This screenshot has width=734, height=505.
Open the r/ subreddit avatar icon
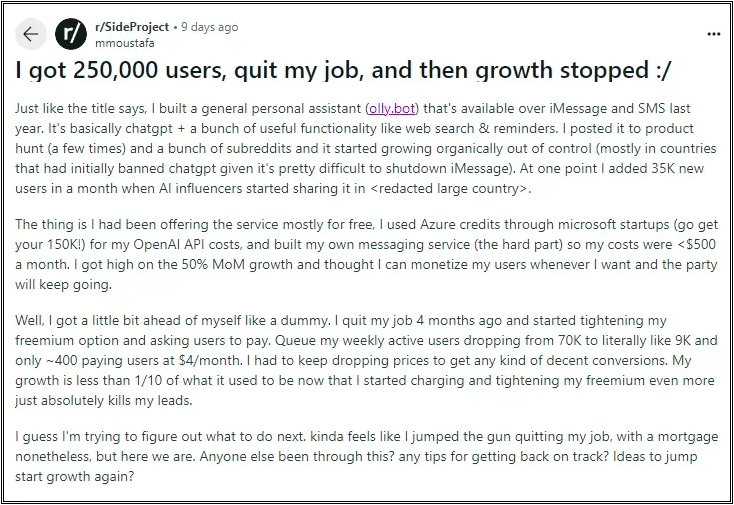point(71,34)
